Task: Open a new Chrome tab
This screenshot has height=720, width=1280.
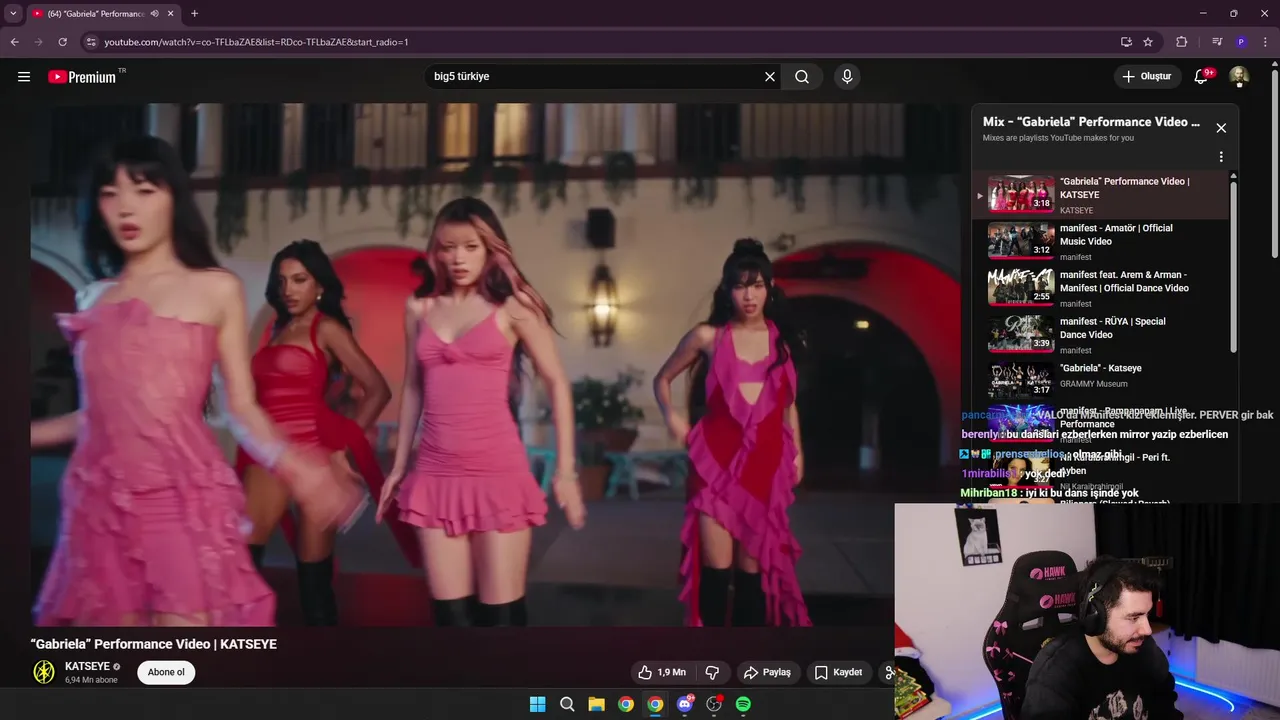Action: [194, 14]
